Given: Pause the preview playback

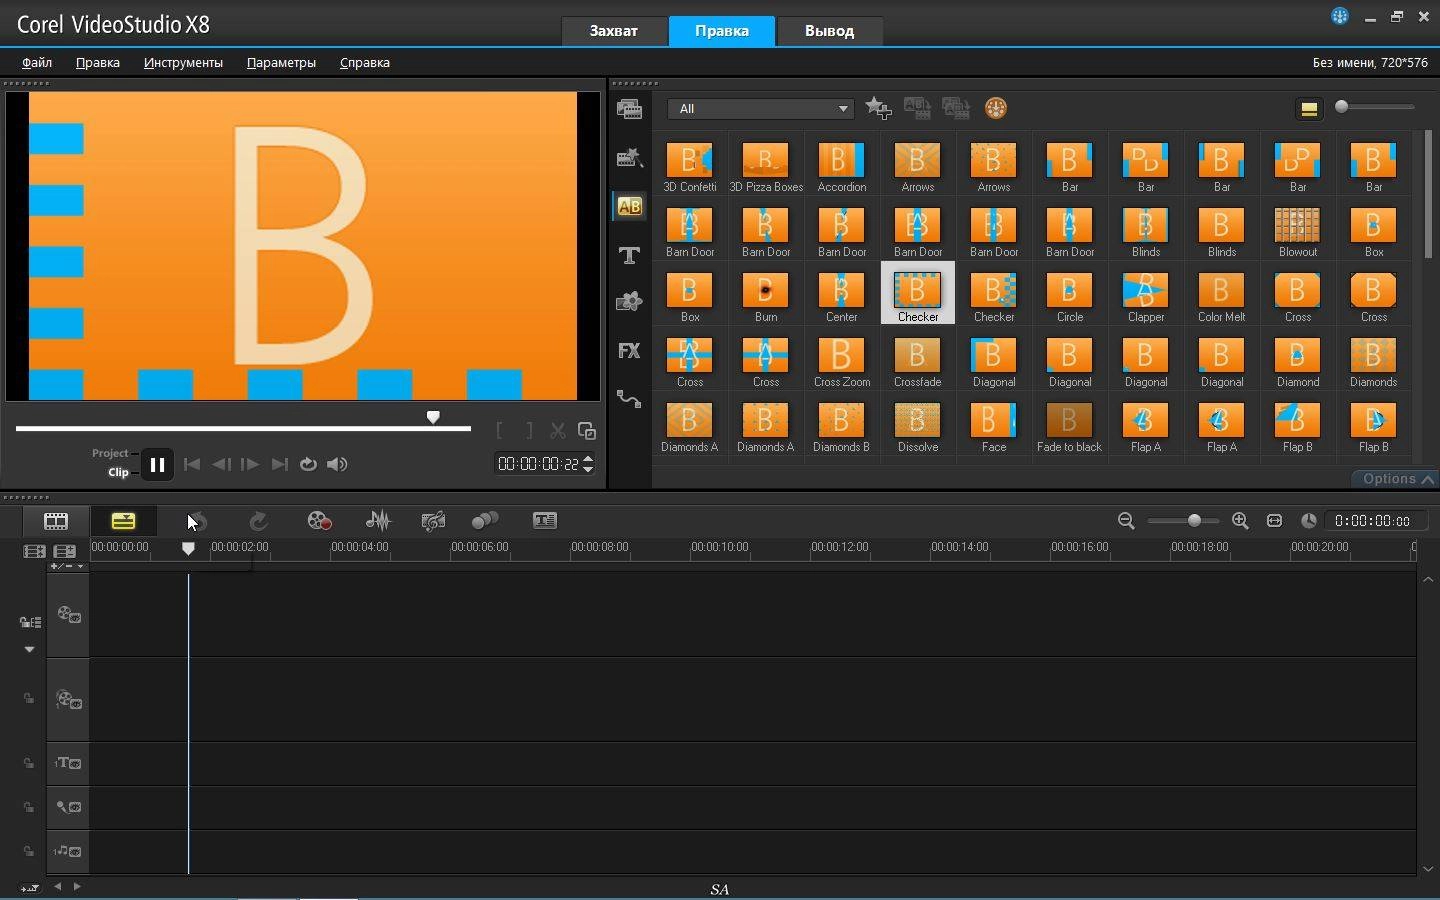Looking at the screenshot, I should tap(157, 464).
